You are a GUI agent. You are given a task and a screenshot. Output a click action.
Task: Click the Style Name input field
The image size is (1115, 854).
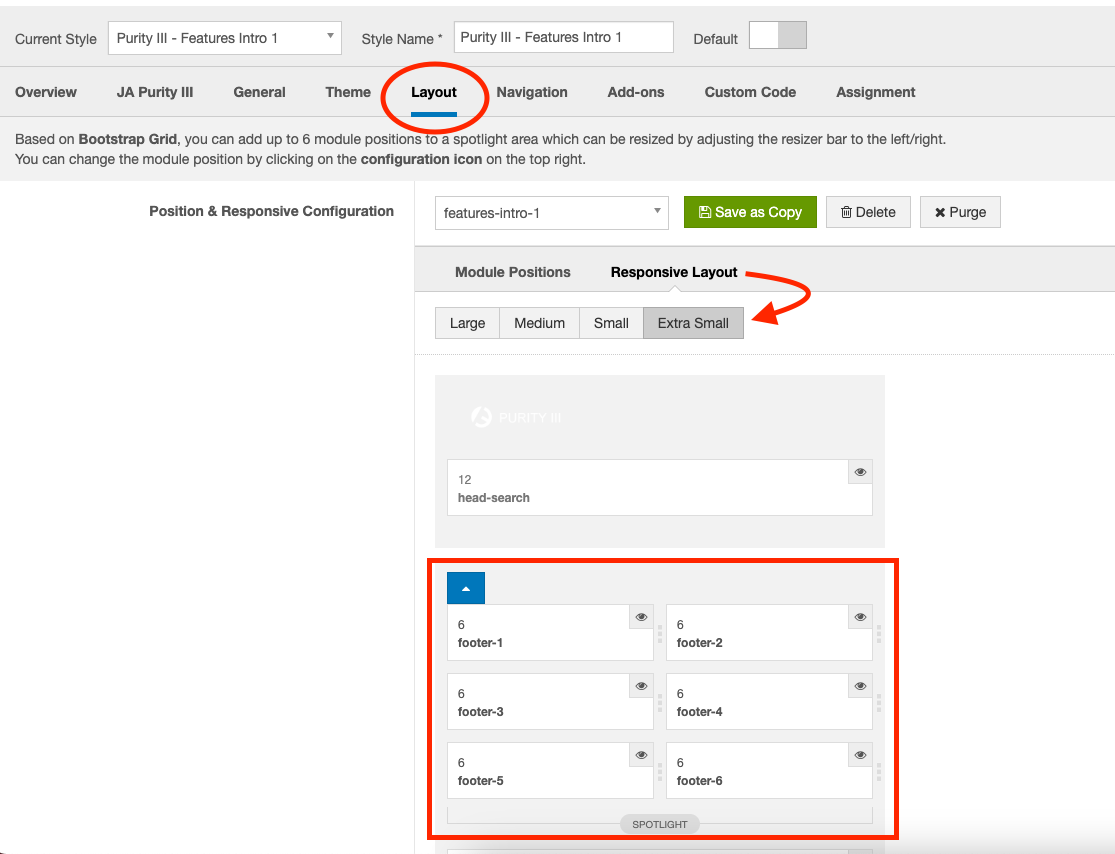[x=563, y=37]
